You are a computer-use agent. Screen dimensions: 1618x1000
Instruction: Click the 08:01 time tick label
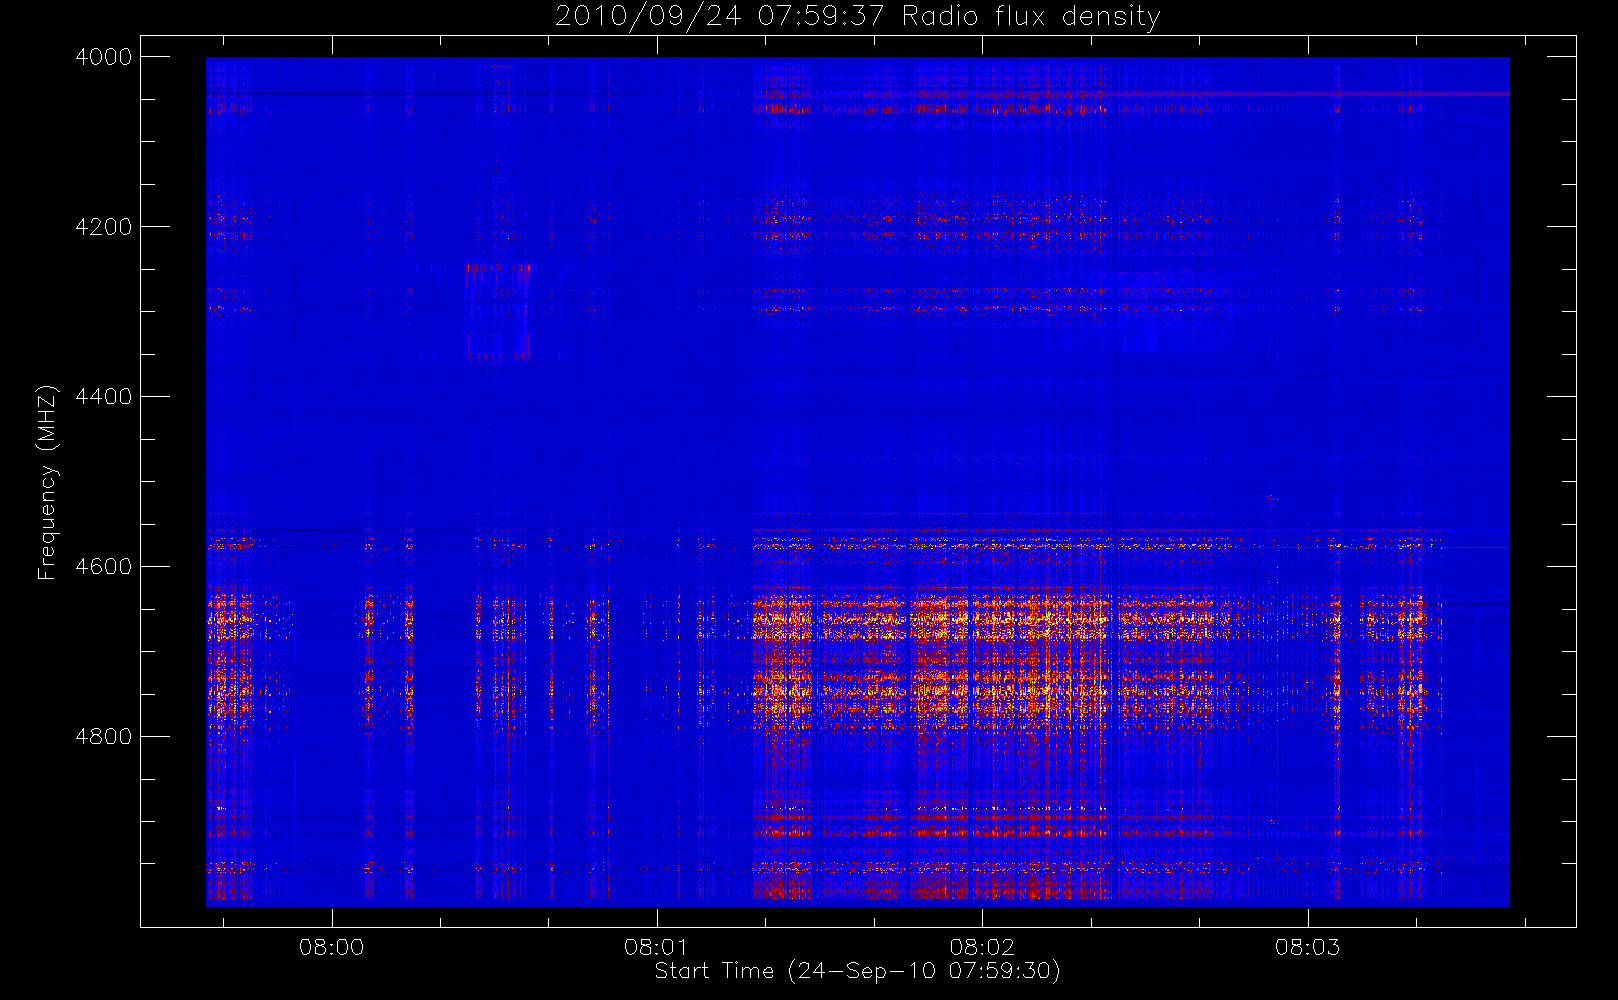[x=657, y=946]
